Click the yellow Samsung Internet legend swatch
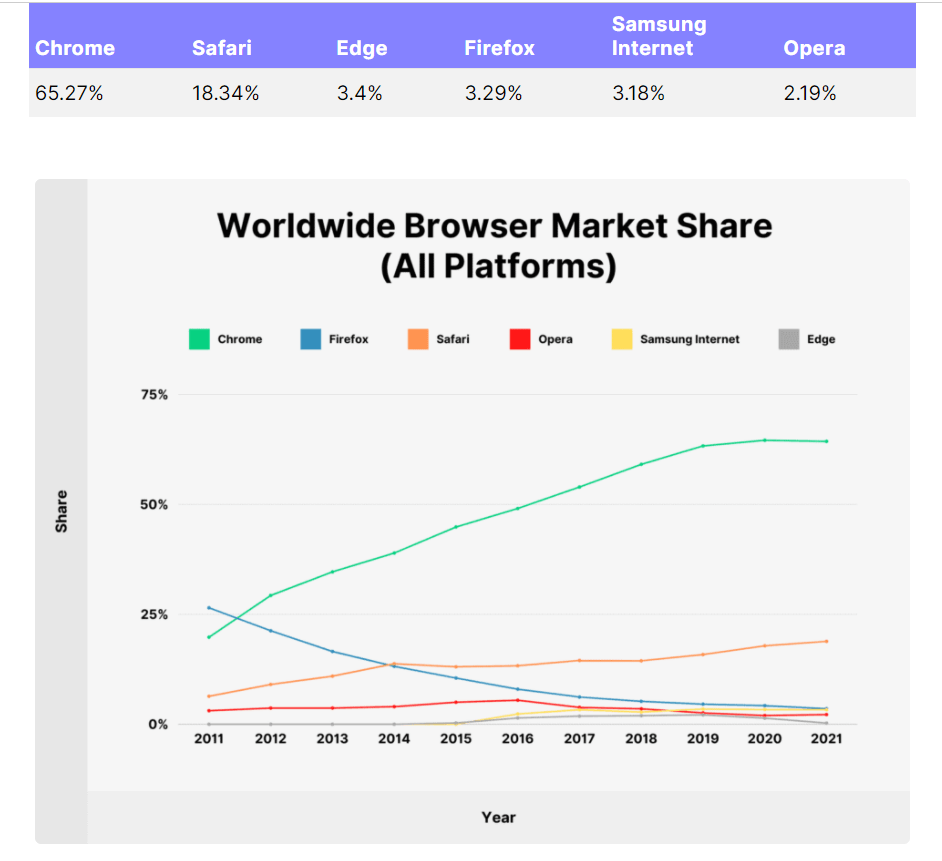Image resolution: width=942 pixels, height=861 pixels. pyautogui.click(x=622, y=339)
